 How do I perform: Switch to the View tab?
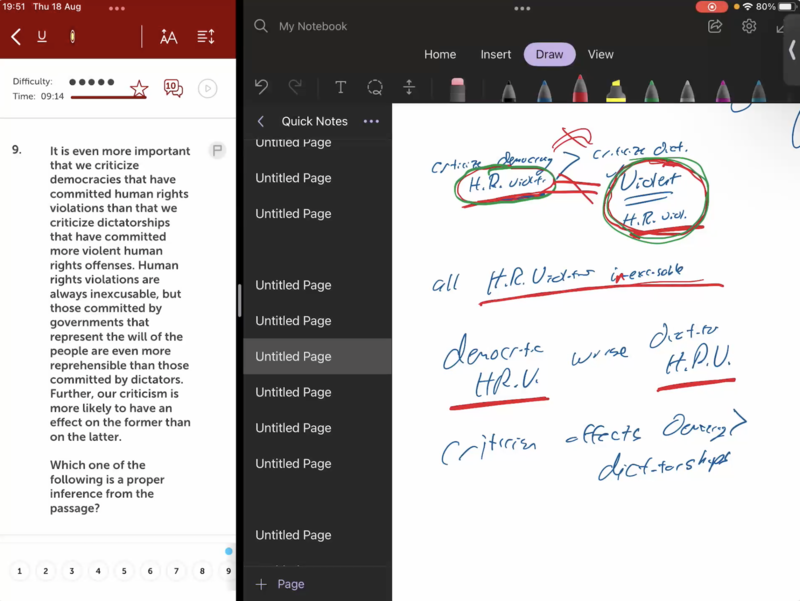coord(601,55)
